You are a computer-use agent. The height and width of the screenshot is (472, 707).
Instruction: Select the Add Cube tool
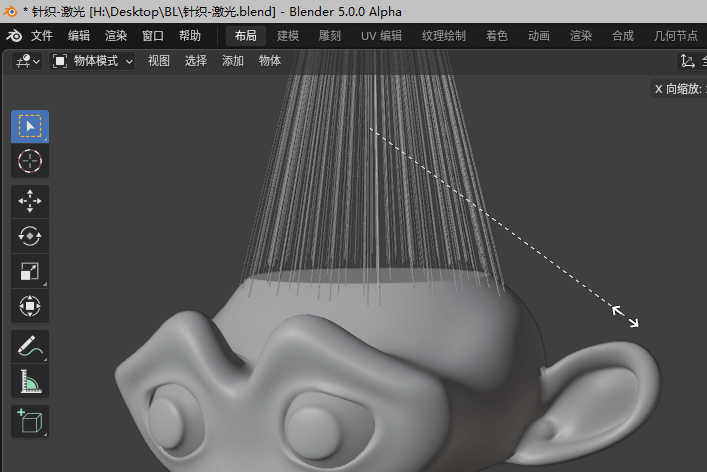point(30,421)
